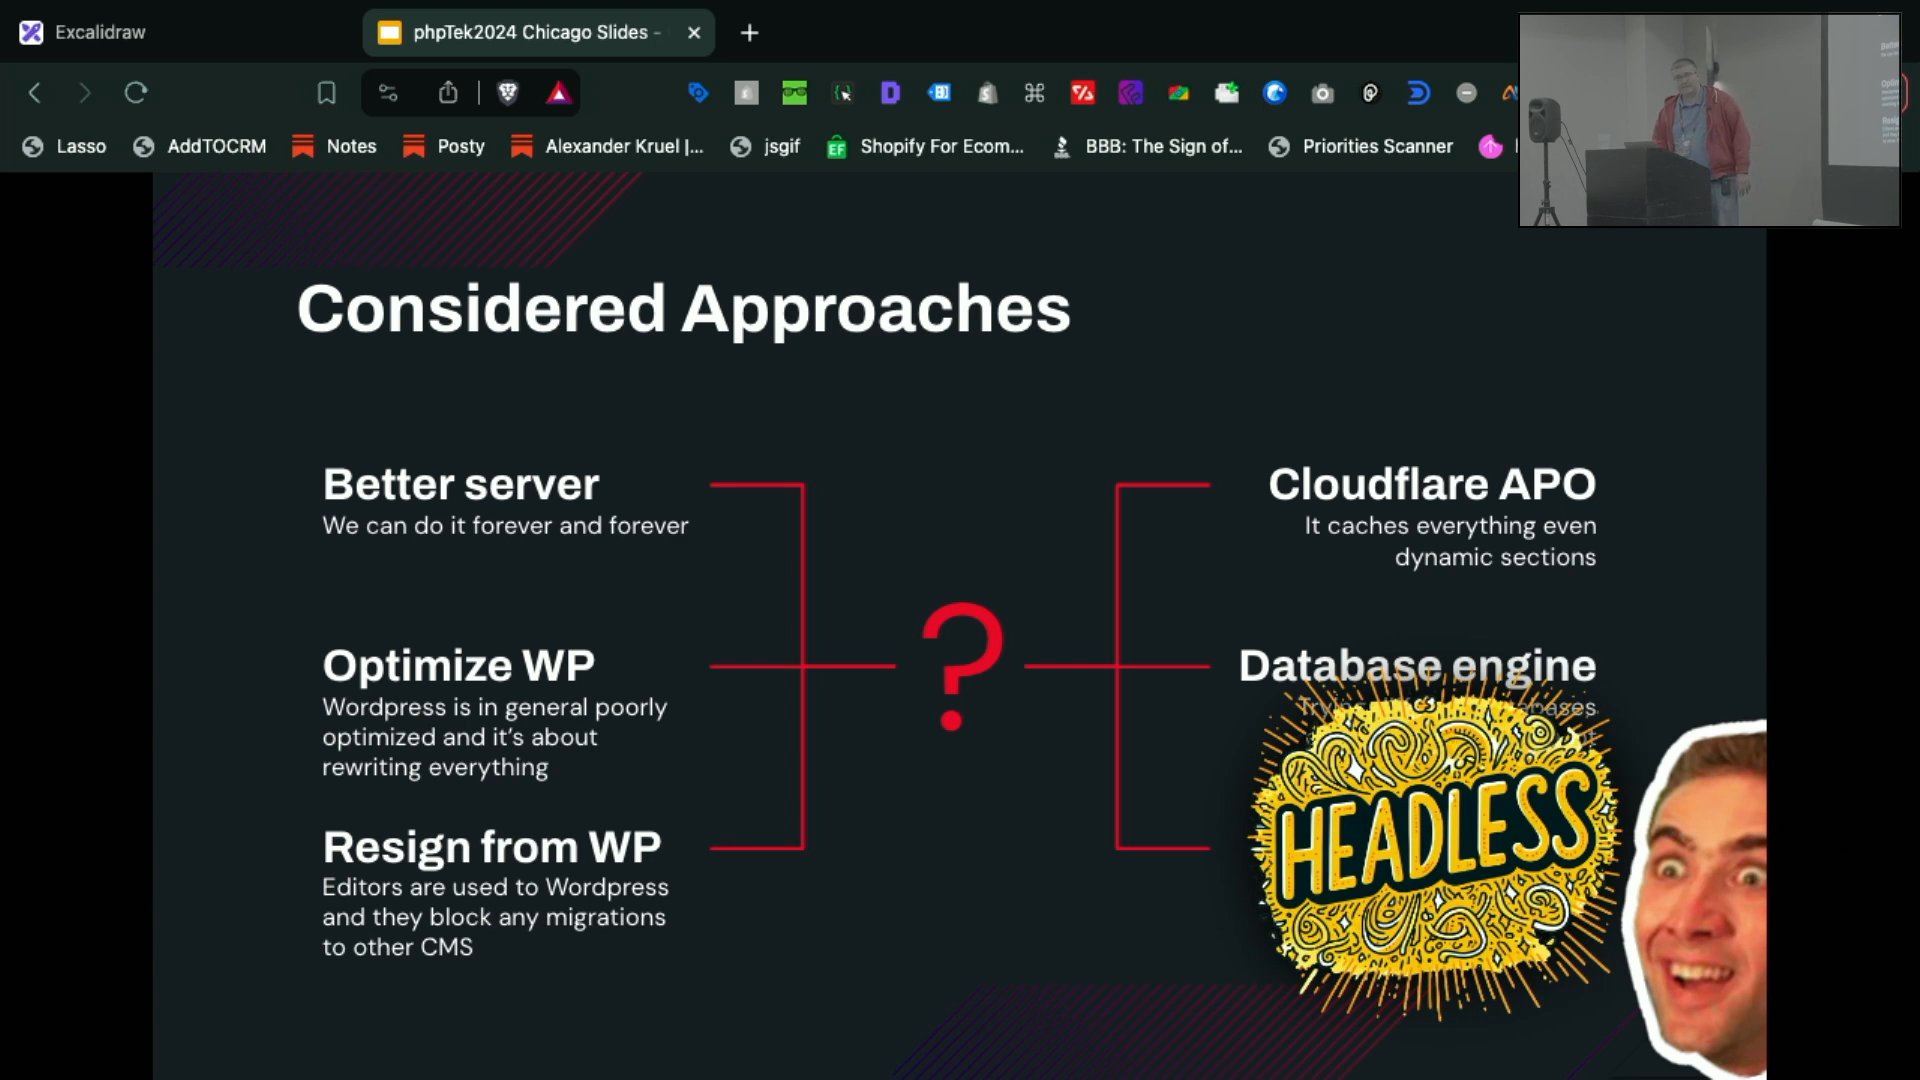Click the Excalidraw tab icon
This screenshot has height=1080, width=1920.
pos(32,32)
